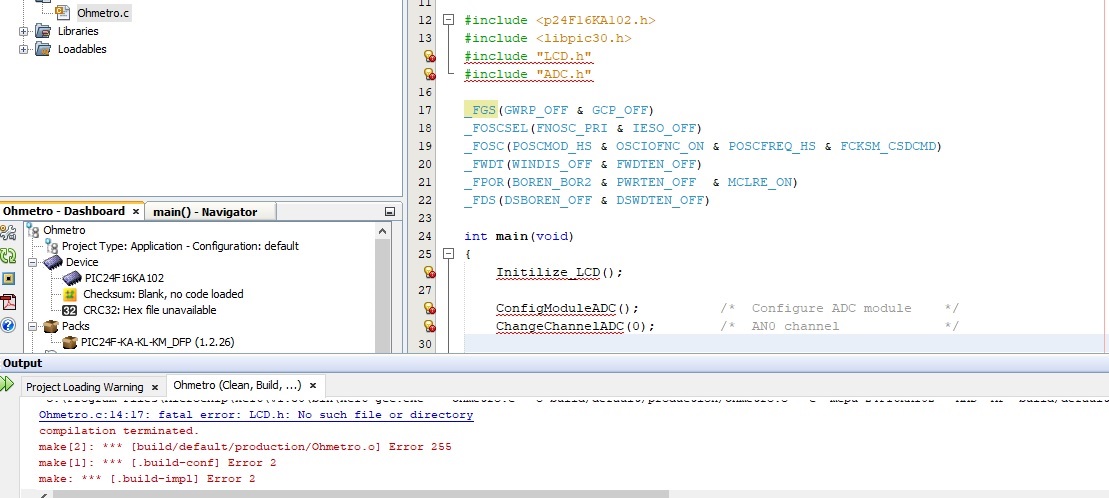Screen dimensions: 1109x498
Task: Close the Project Loading Warning tab
Action: [156, 387]
